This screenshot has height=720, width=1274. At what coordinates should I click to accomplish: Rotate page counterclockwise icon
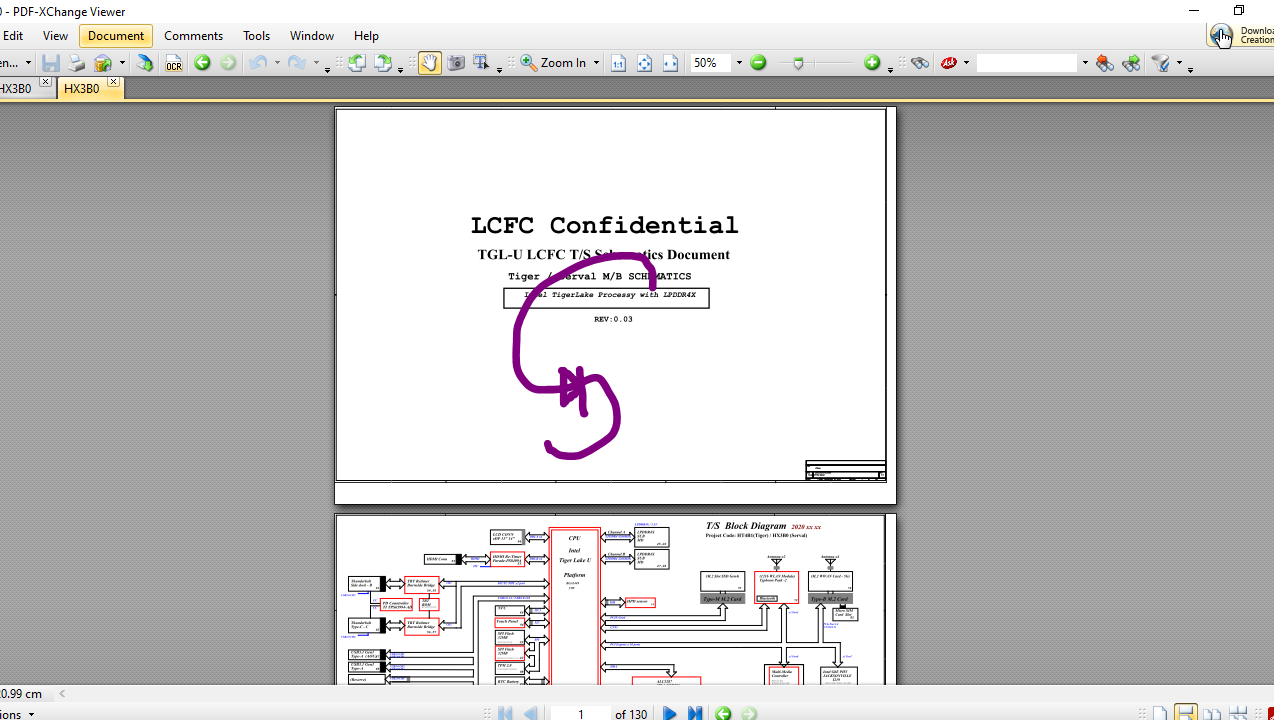pos(357,63)
